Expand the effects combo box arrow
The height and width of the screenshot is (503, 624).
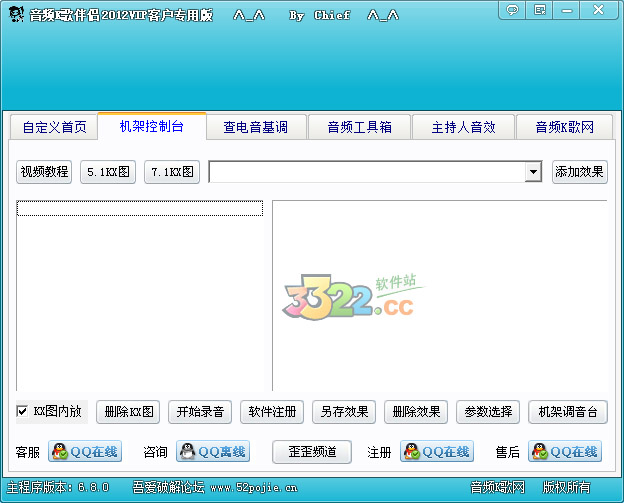tap(533, 172)
